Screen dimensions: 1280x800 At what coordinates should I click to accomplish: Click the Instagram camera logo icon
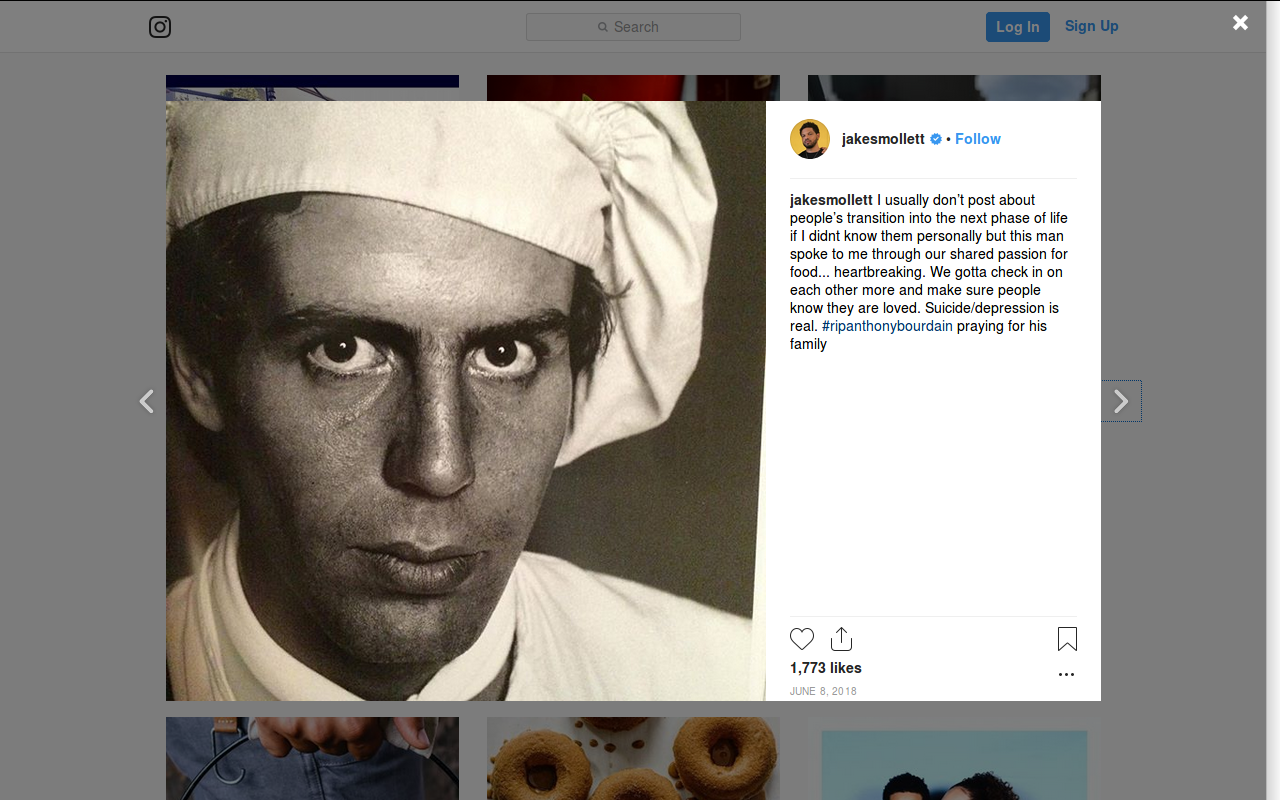[x=160, y=27]
